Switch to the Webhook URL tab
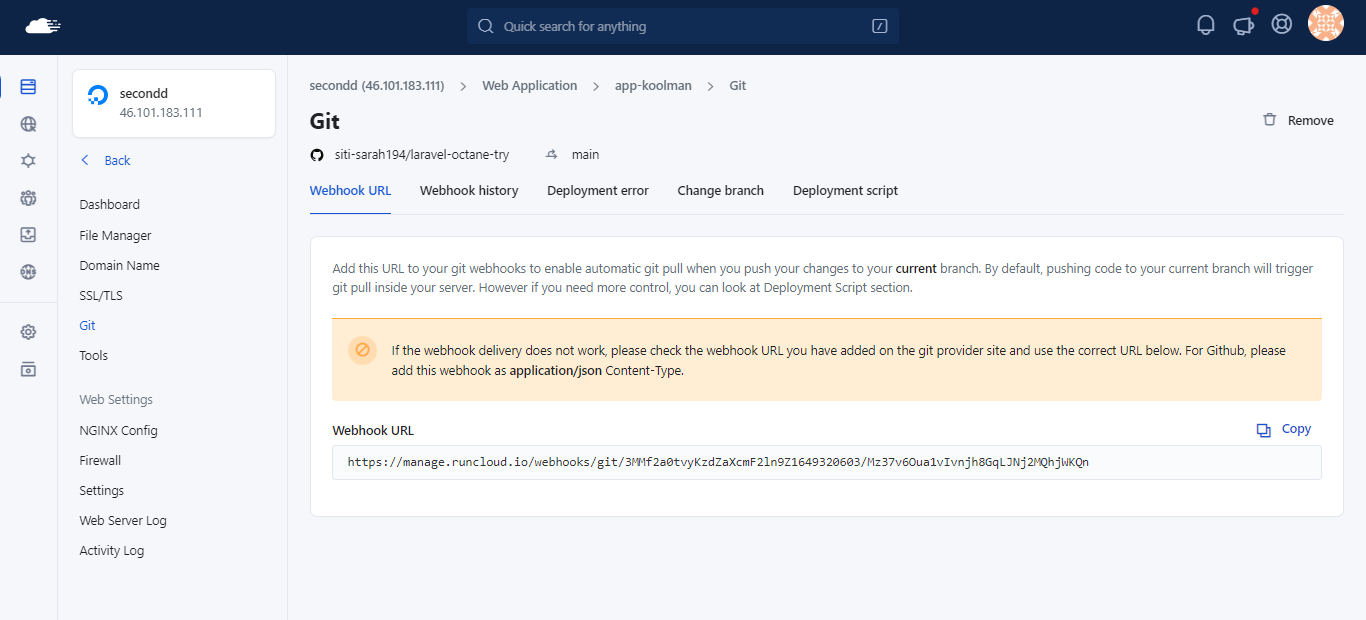Image resolution: width=1366 pixels, height=620 pixels. pos(351,191)
